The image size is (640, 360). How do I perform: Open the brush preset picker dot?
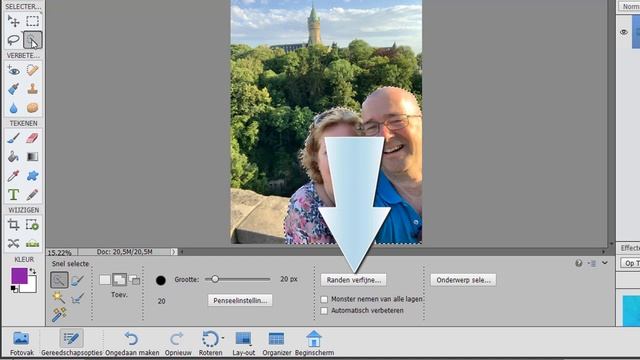pos(161,280)
